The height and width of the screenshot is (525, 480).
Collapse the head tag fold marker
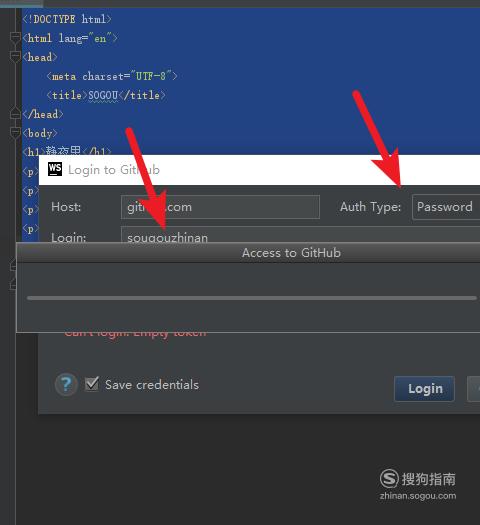click(15, 56)
